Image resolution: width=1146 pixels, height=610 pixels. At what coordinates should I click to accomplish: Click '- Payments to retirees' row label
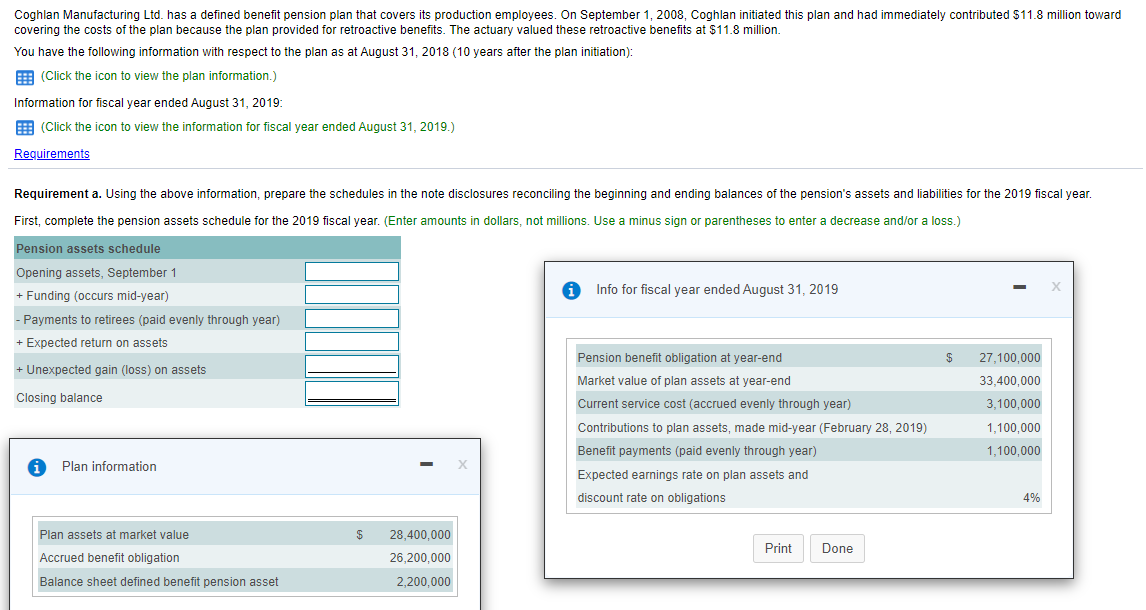[x=148, y=319]
